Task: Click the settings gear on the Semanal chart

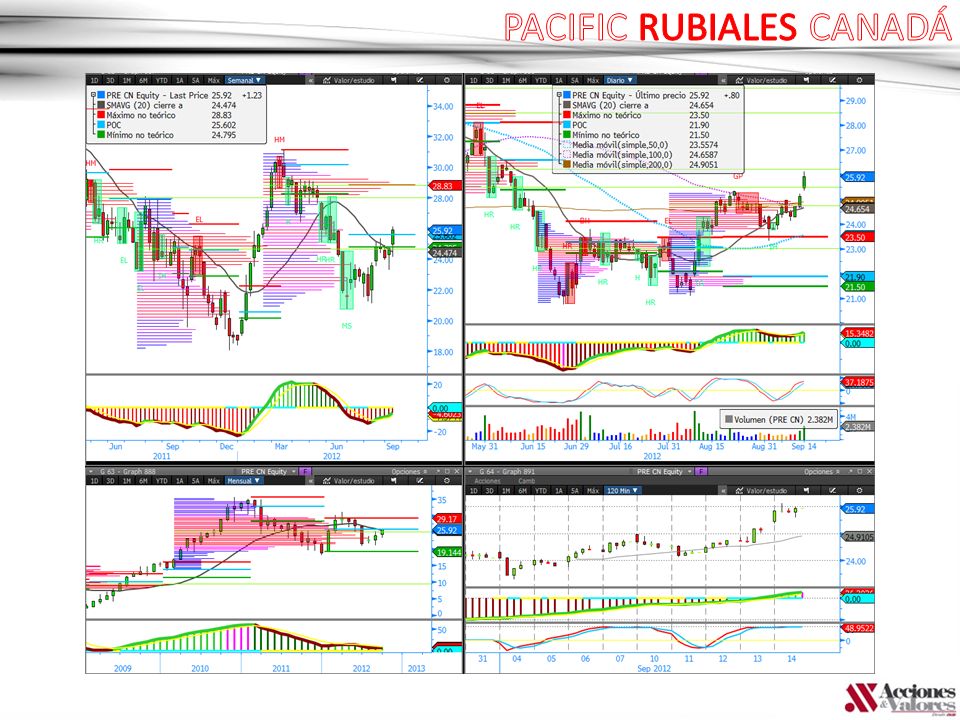Action: coord(446,80)
